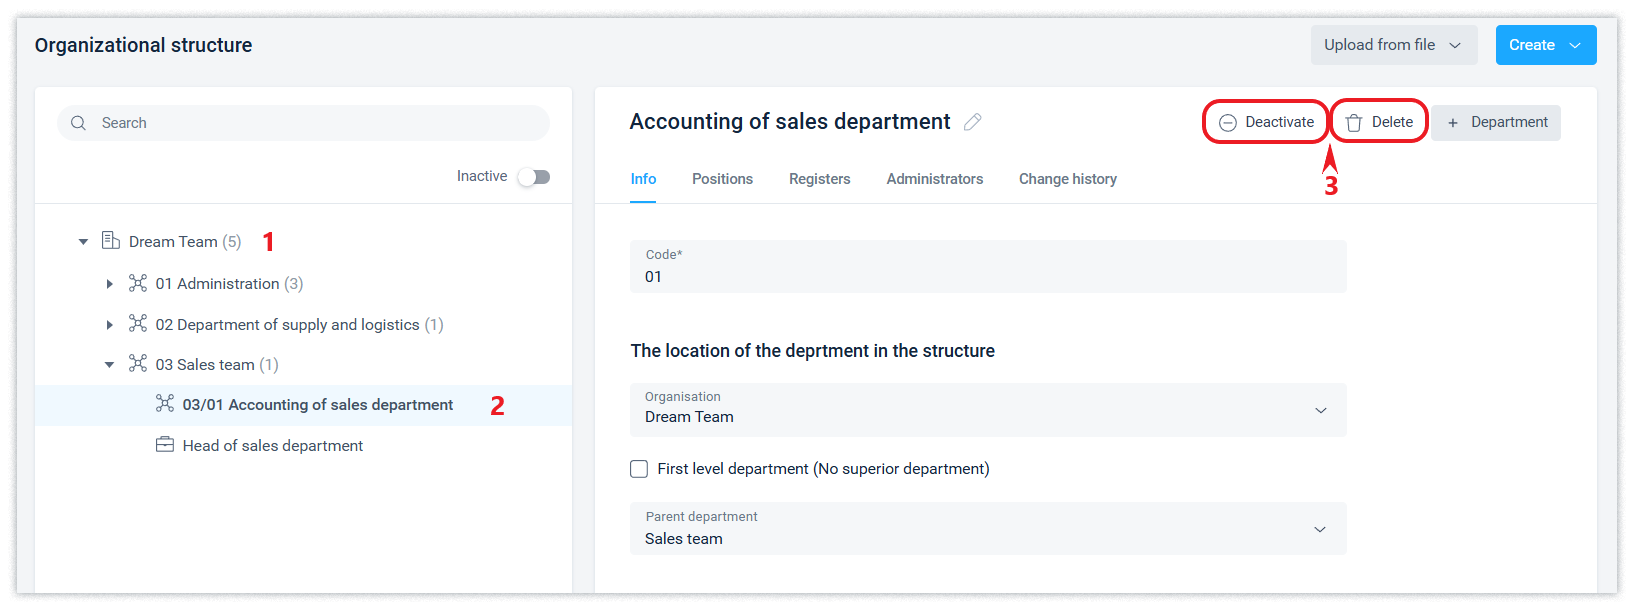Check the First level department checkbox
This screenshot has width=1633, height=614.
coord(639,469)
